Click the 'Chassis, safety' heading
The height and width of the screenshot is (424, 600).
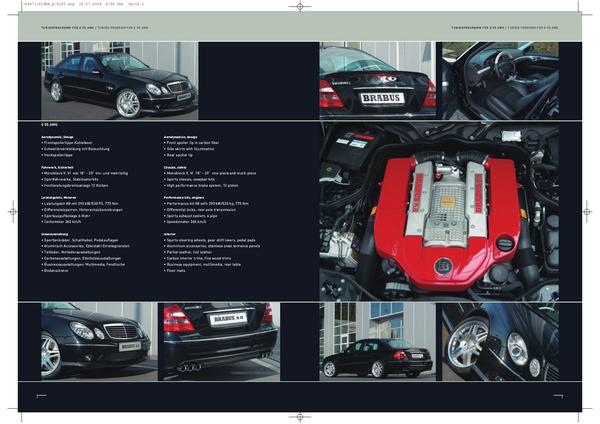pos(175,167)
